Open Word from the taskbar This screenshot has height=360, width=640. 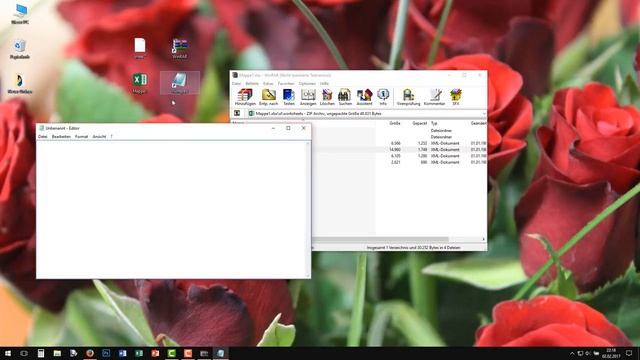coord(122,353)
